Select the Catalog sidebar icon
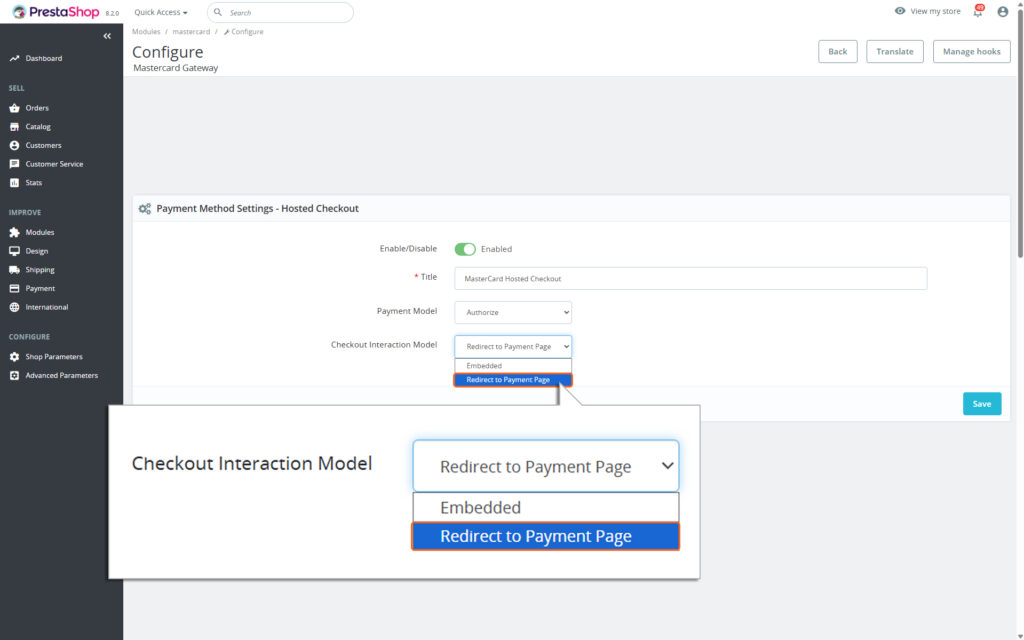1024x640 pixels. pos(14,126)
